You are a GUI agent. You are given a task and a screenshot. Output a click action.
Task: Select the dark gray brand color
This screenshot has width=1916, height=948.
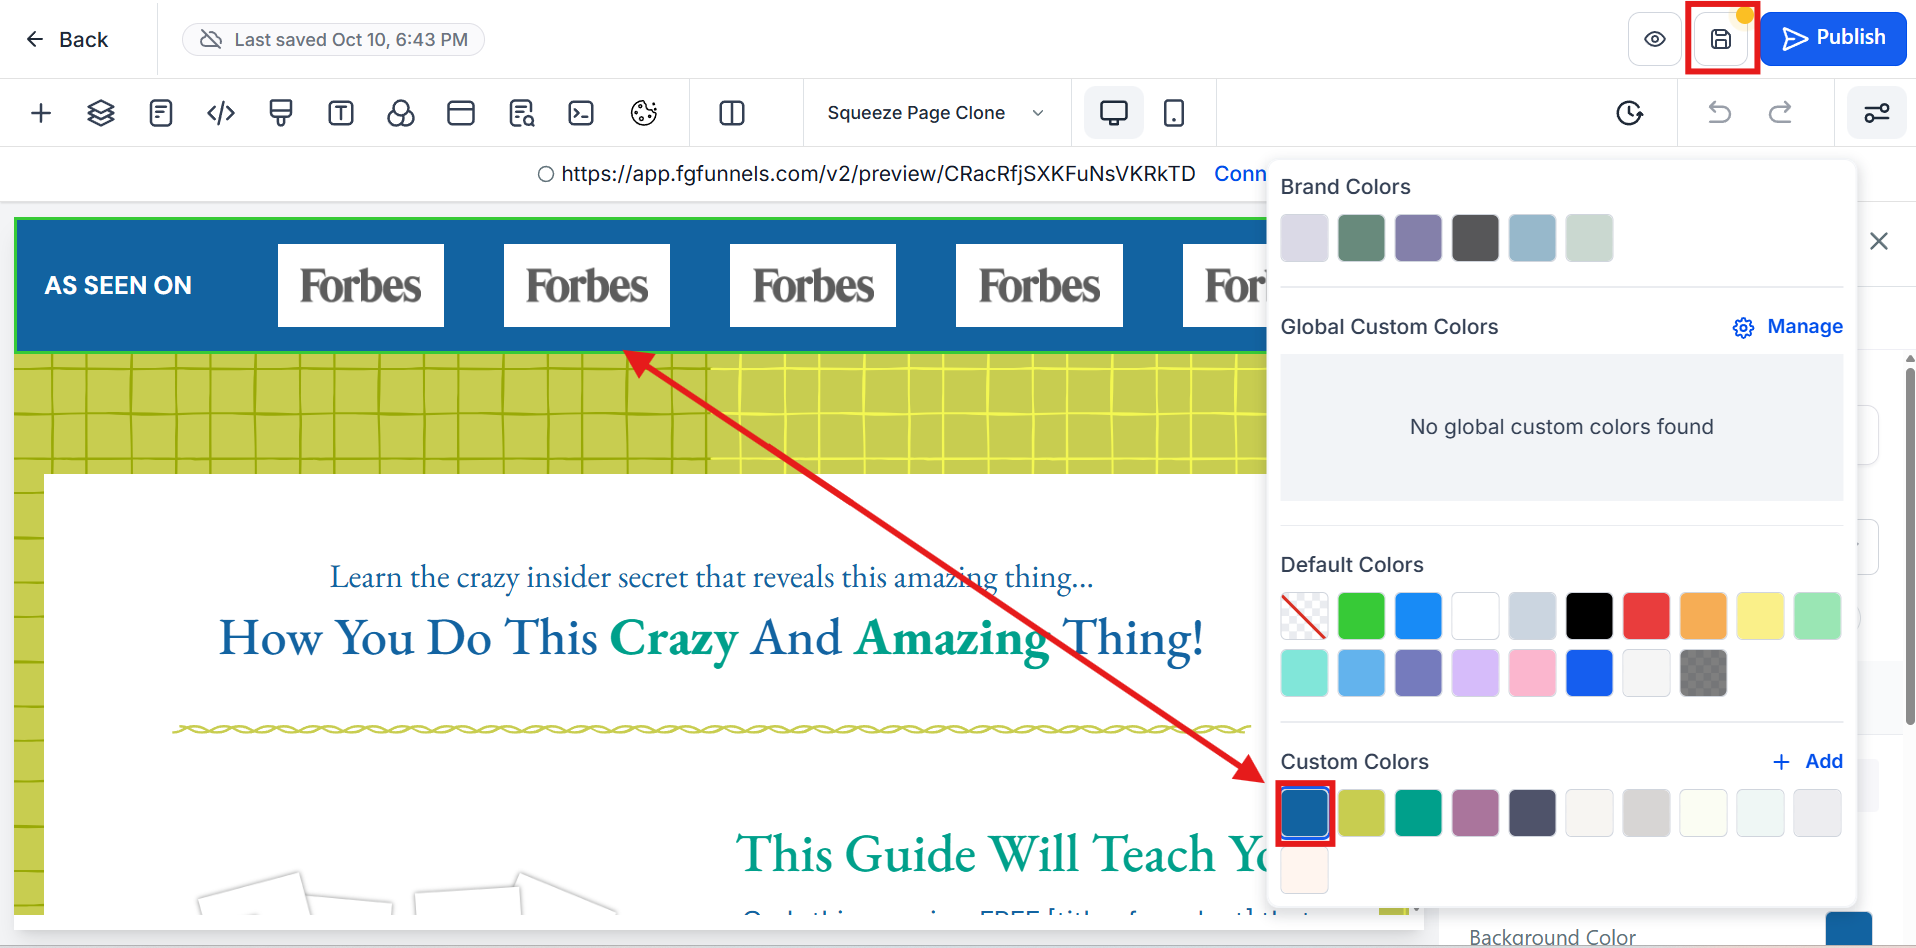tap(1476, 238)
